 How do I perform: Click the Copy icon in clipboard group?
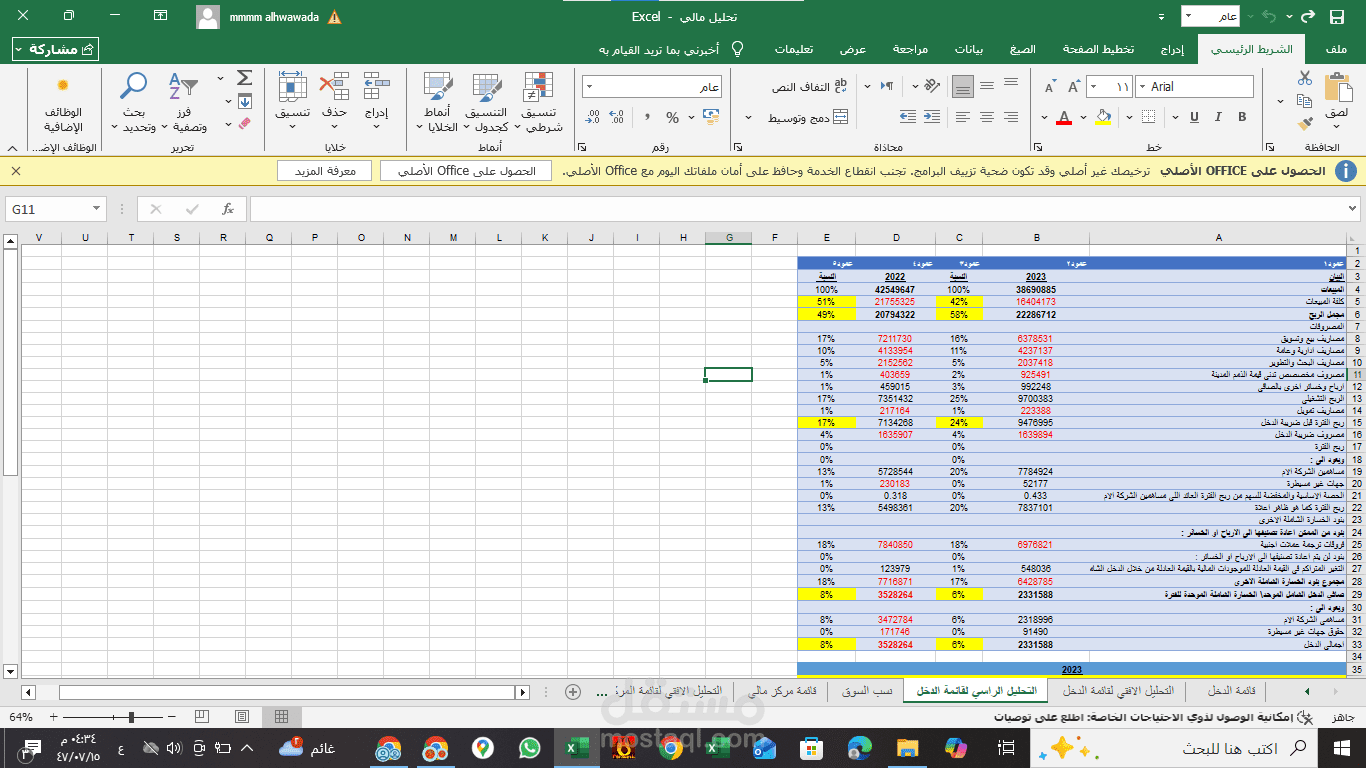[x=1304, y=101]
